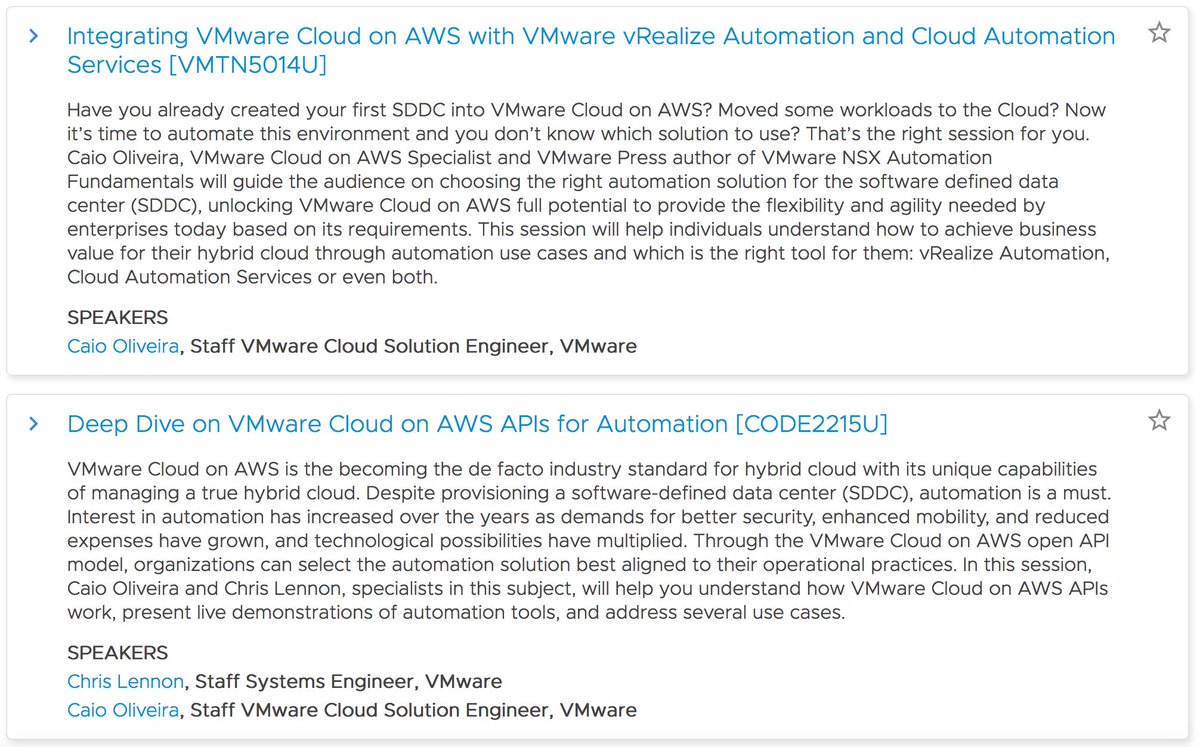The width and height of the screenshot is (1200, 747).
Task: Open Deep Dive on VMware Cloud APIs title
Action: [477, 424]
